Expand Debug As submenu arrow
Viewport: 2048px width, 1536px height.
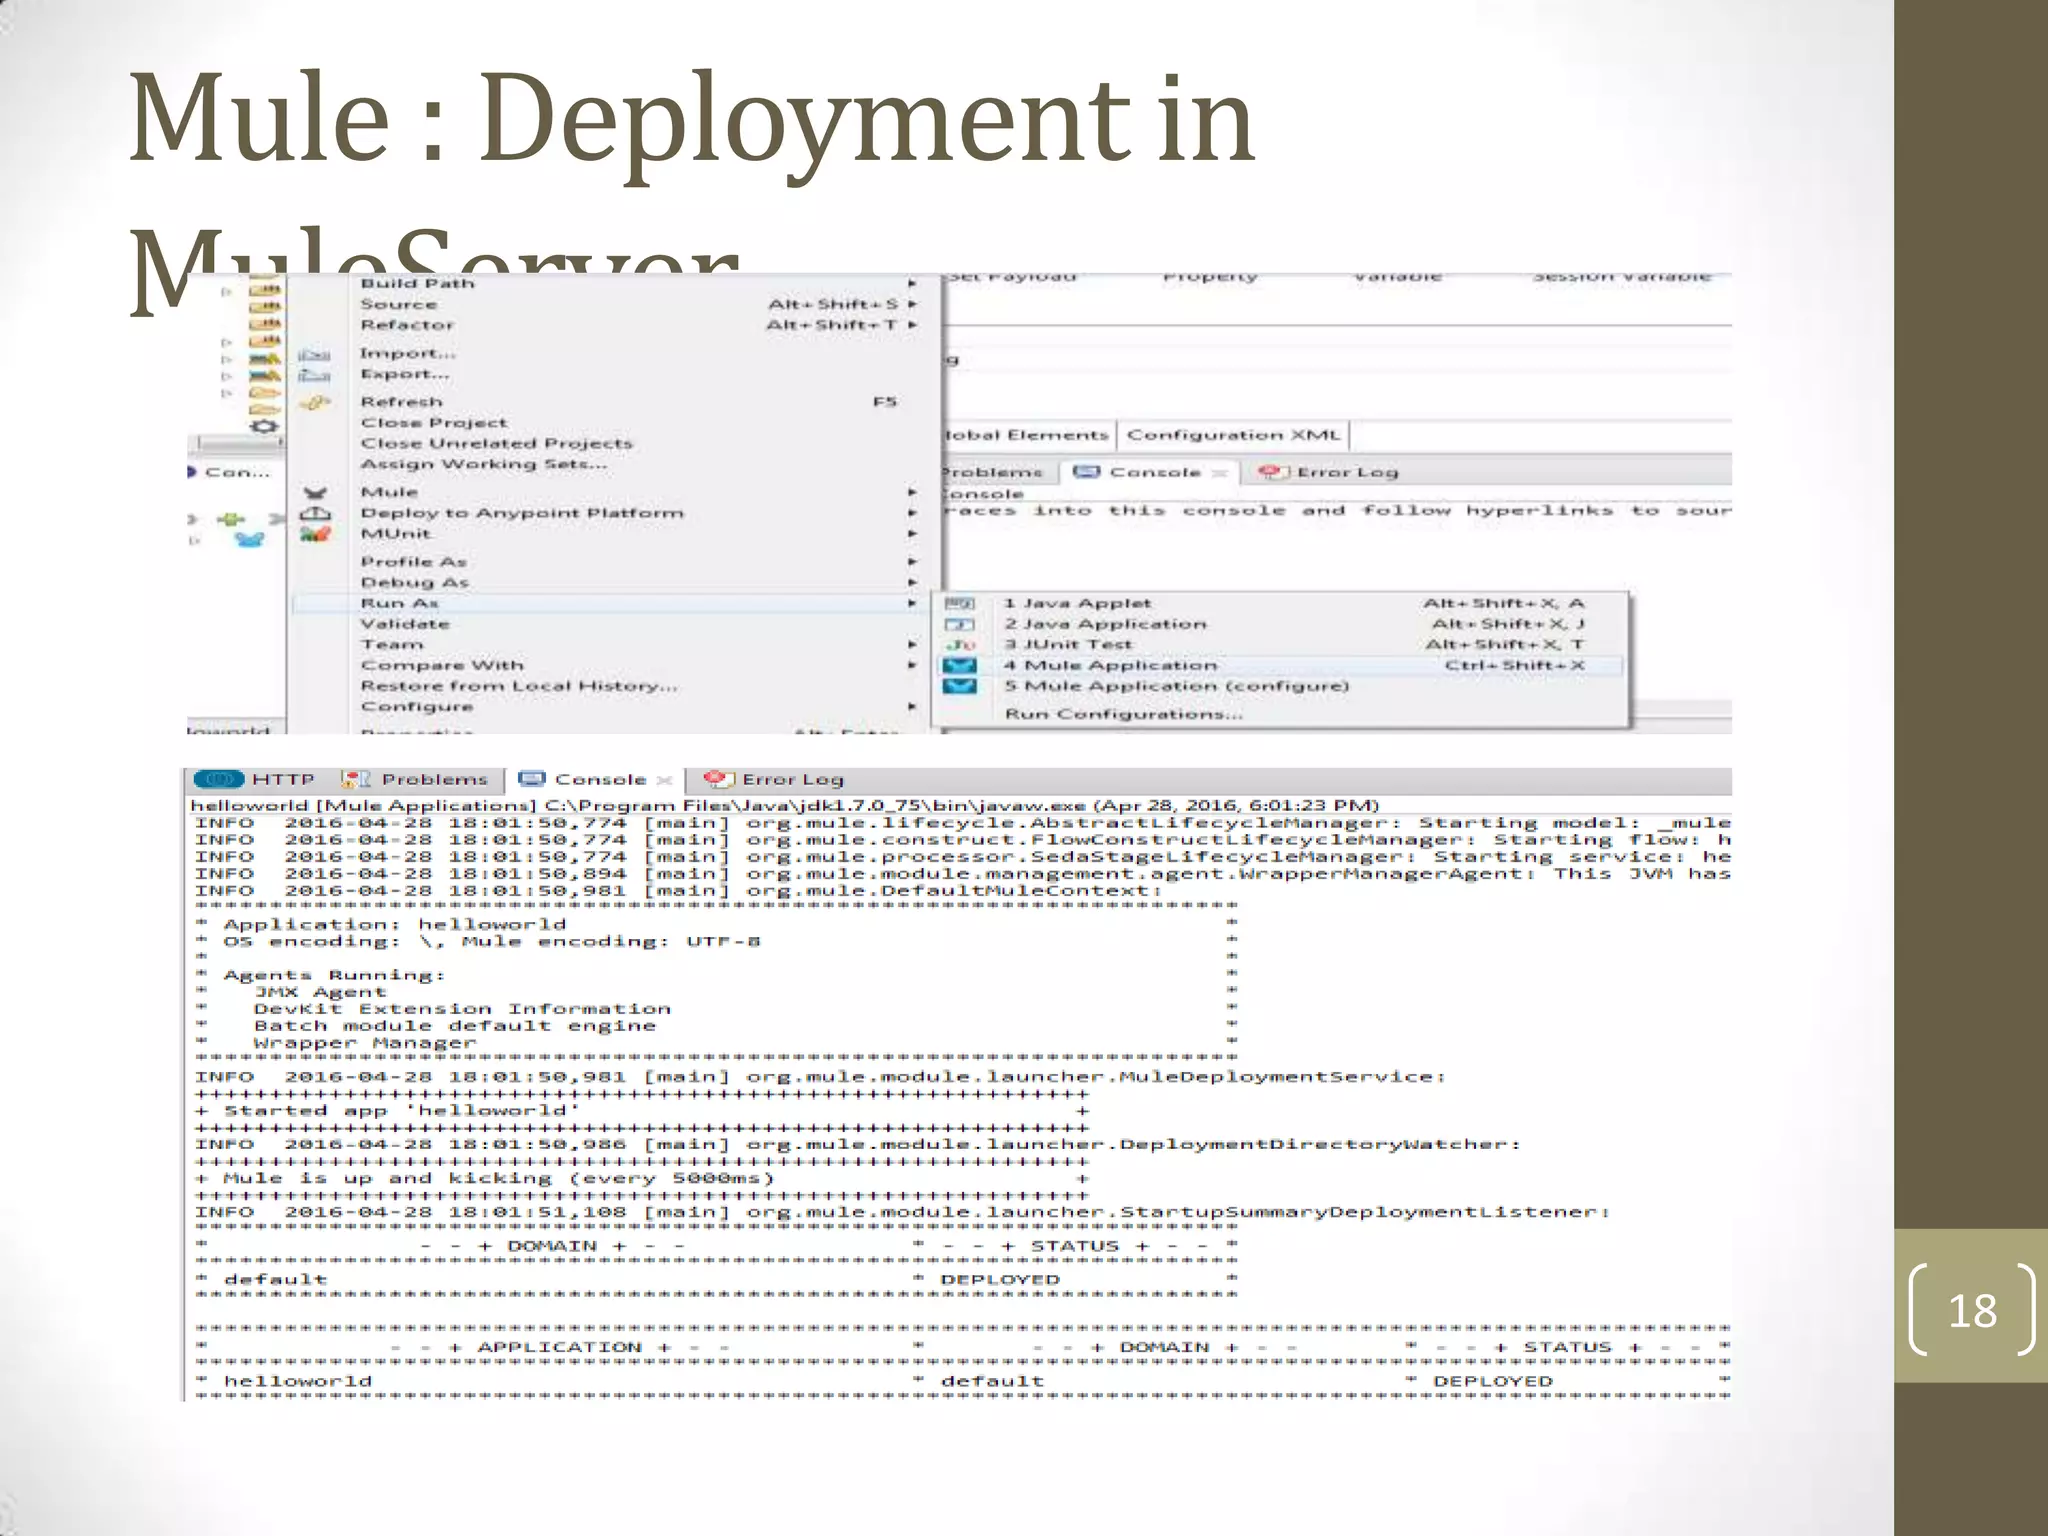[912, 582]
